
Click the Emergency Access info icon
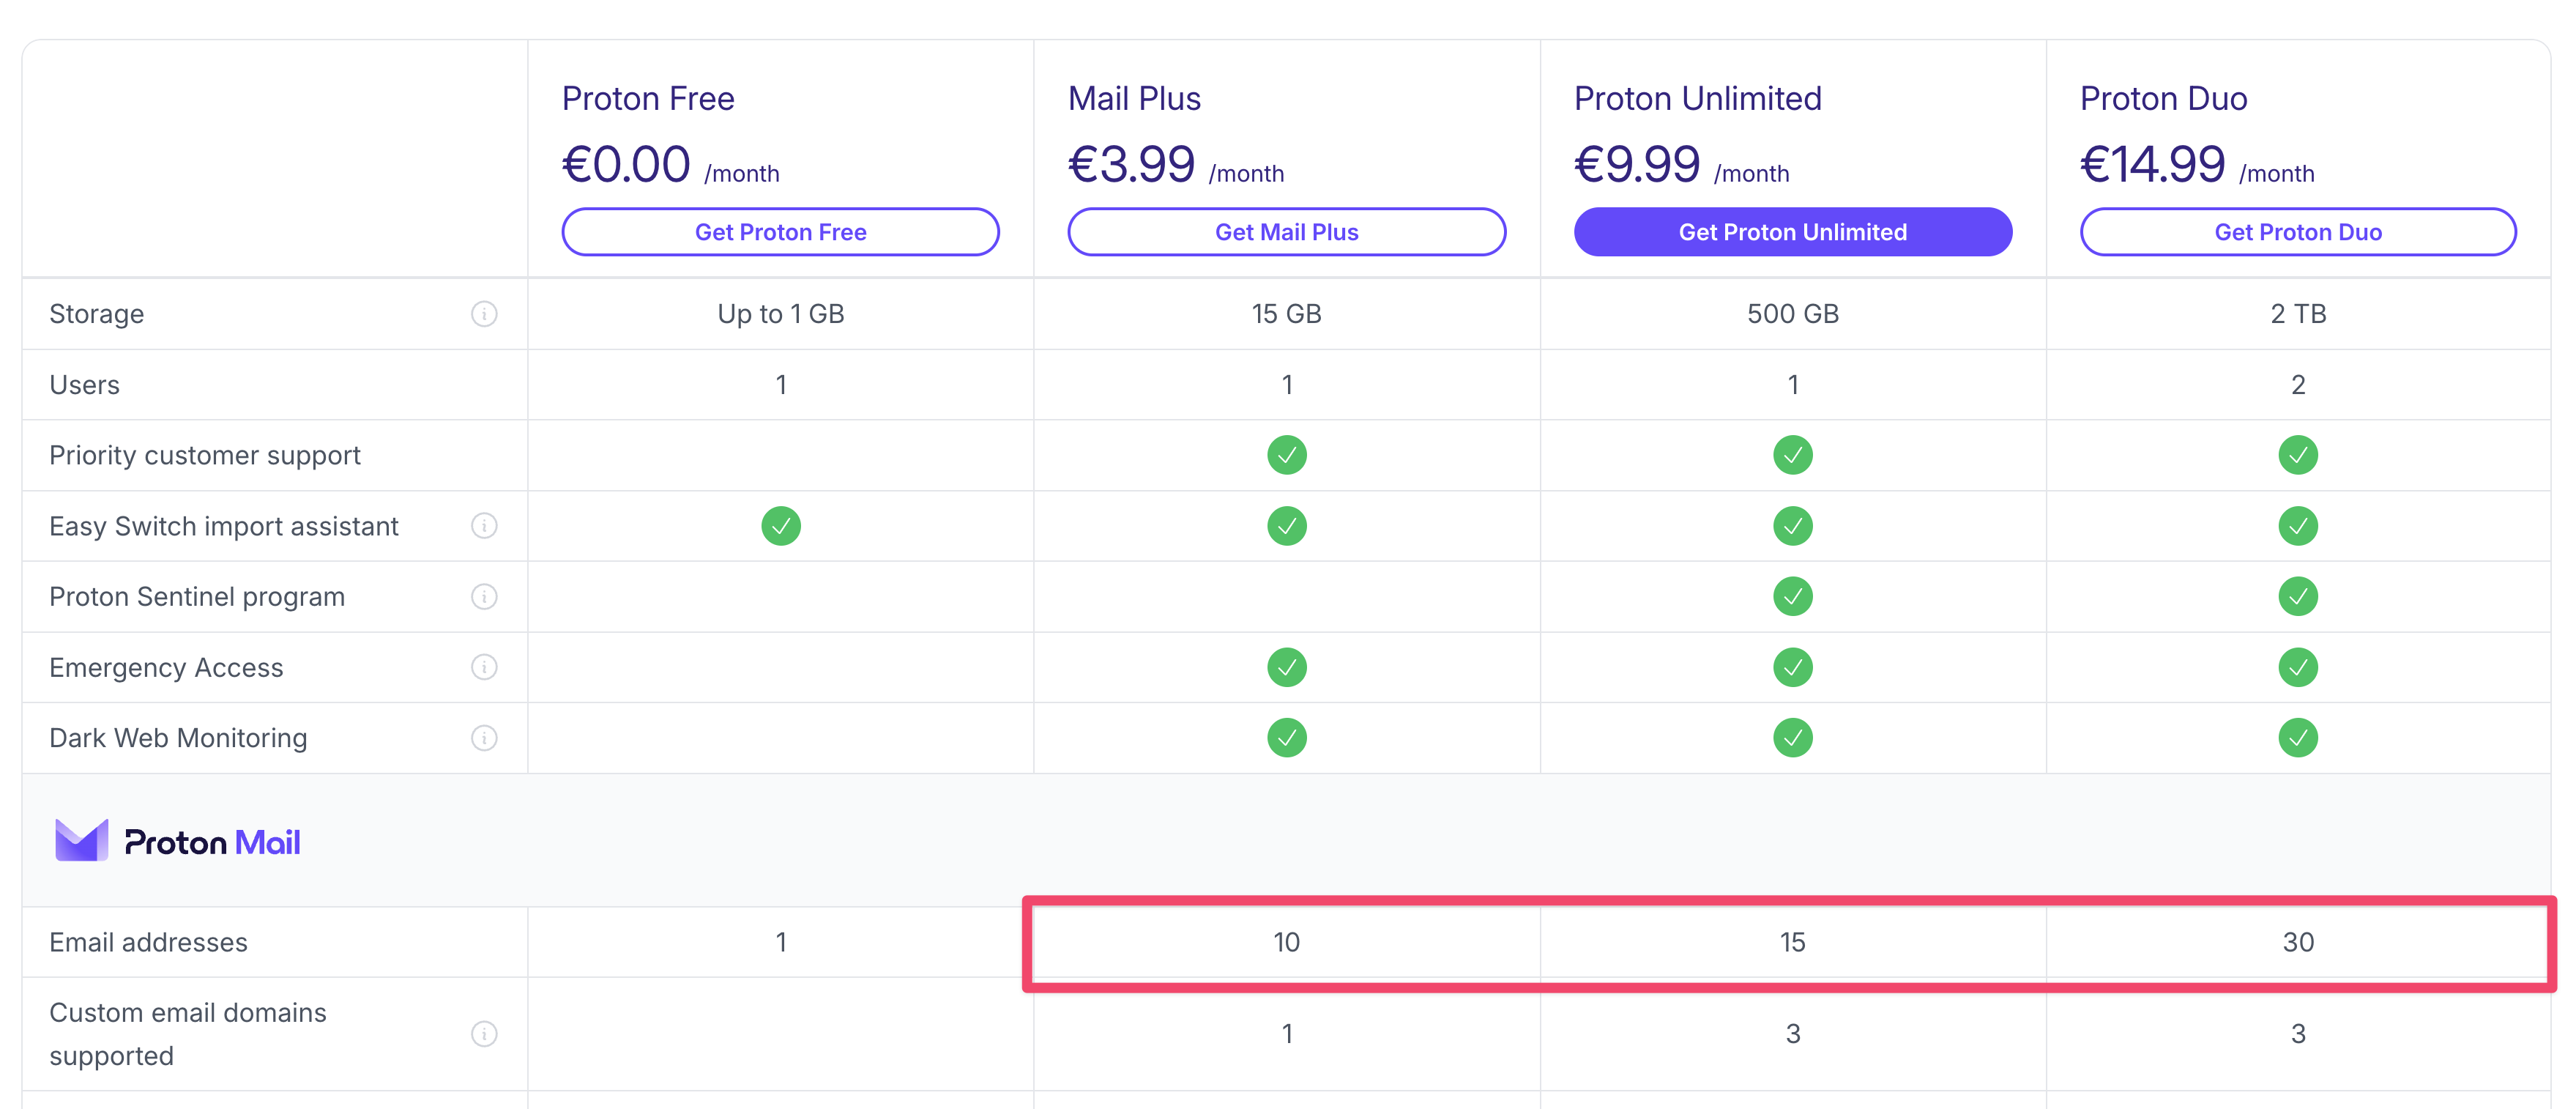point(484,667)
